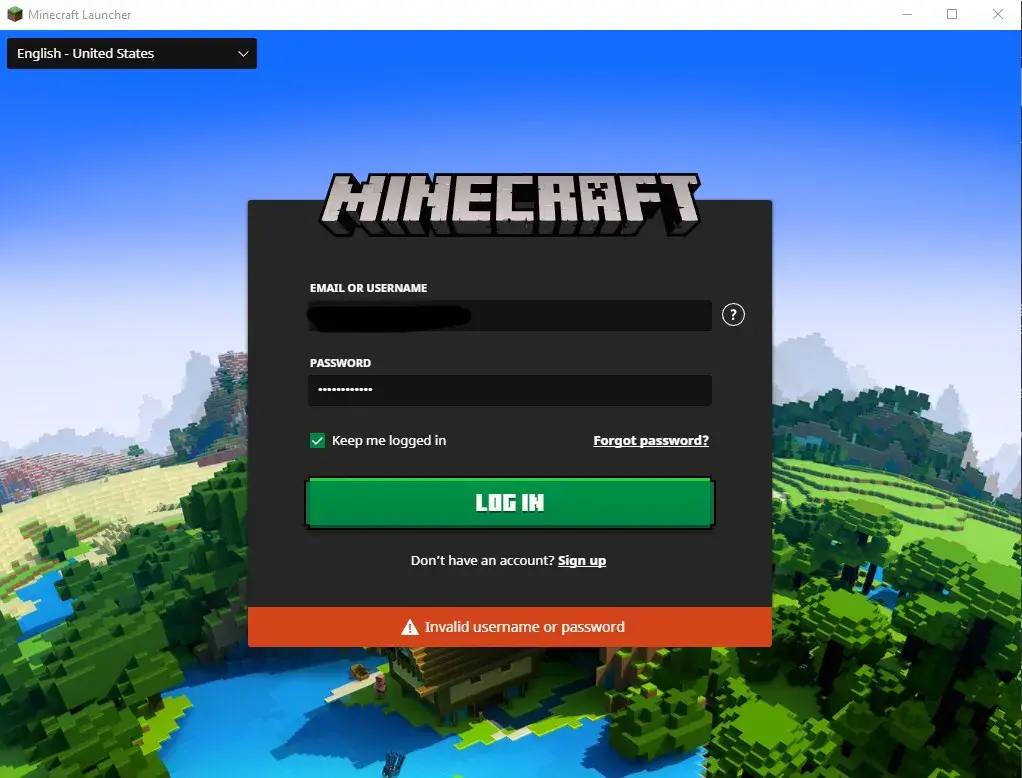Open the Forgot password? link
The image size is (1022, 778).
pos(651,441)
